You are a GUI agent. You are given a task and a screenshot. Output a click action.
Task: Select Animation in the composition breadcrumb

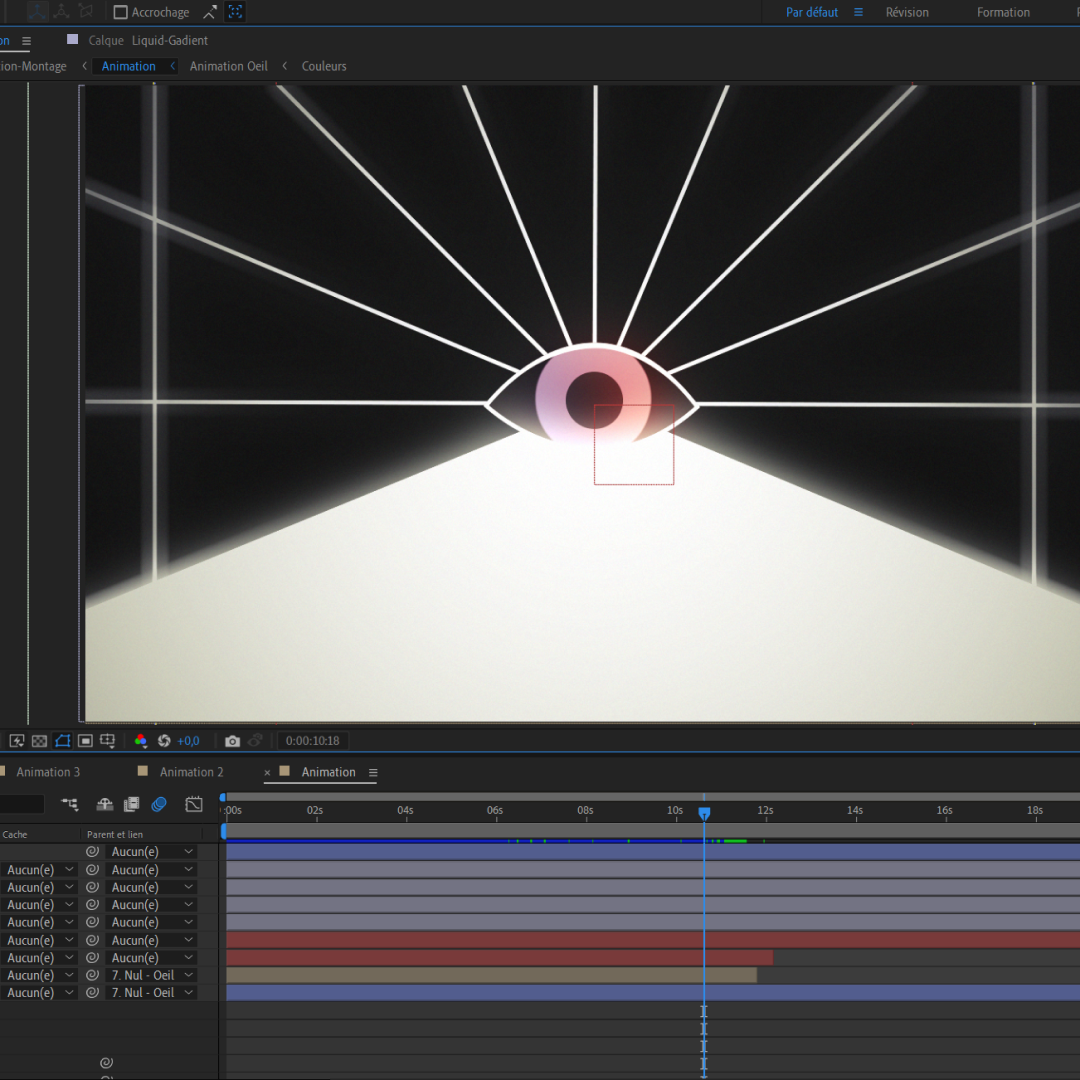129,66
